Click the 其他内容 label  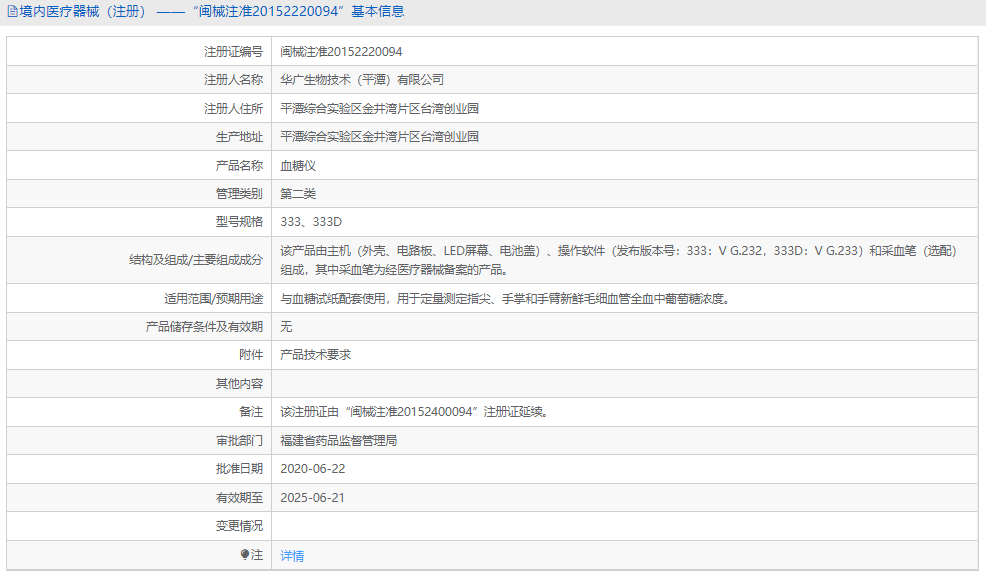239,384
